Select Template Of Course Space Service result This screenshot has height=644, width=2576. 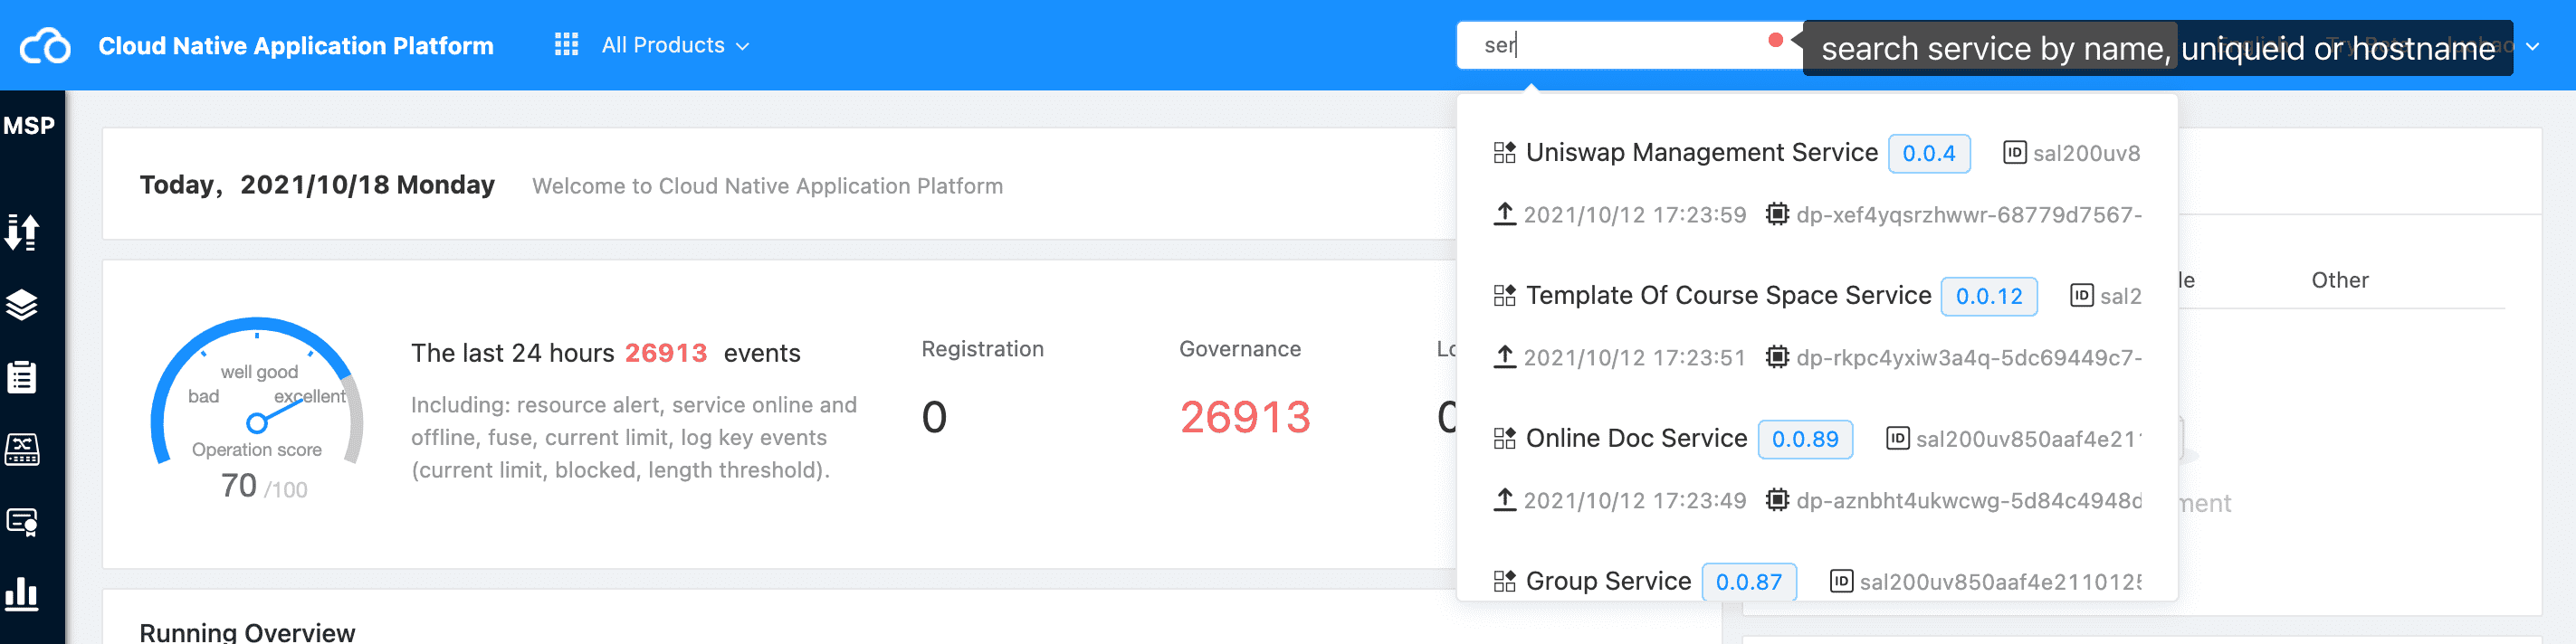click(x=1728, y=296)
